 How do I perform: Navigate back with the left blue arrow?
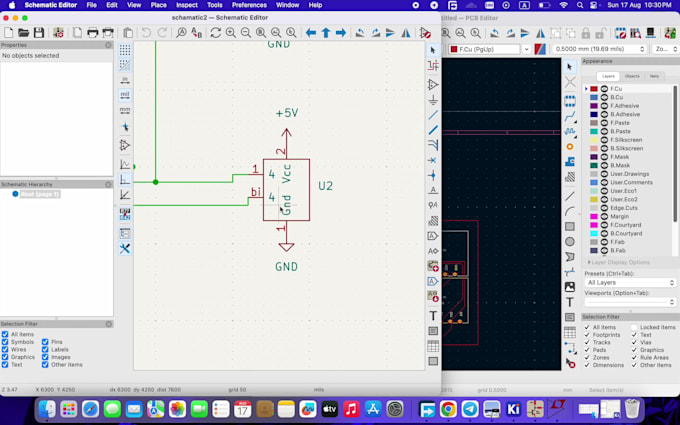tap(311, 33)
